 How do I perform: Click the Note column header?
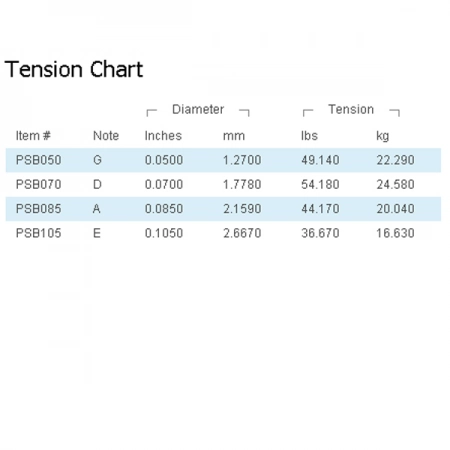[x=106, y=136]
